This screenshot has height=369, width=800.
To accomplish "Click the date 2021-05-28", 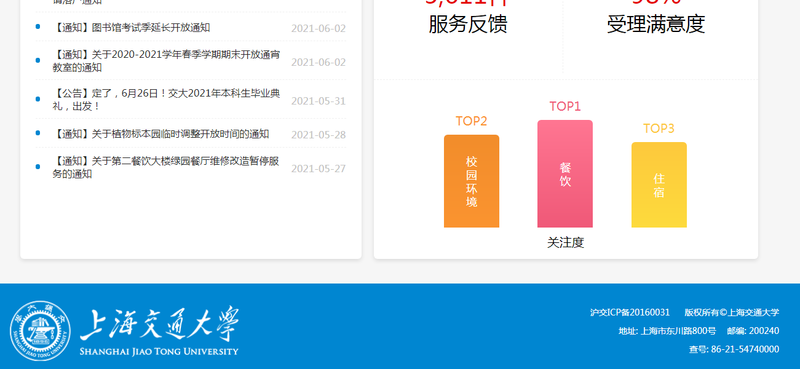I will pos(318,135).
